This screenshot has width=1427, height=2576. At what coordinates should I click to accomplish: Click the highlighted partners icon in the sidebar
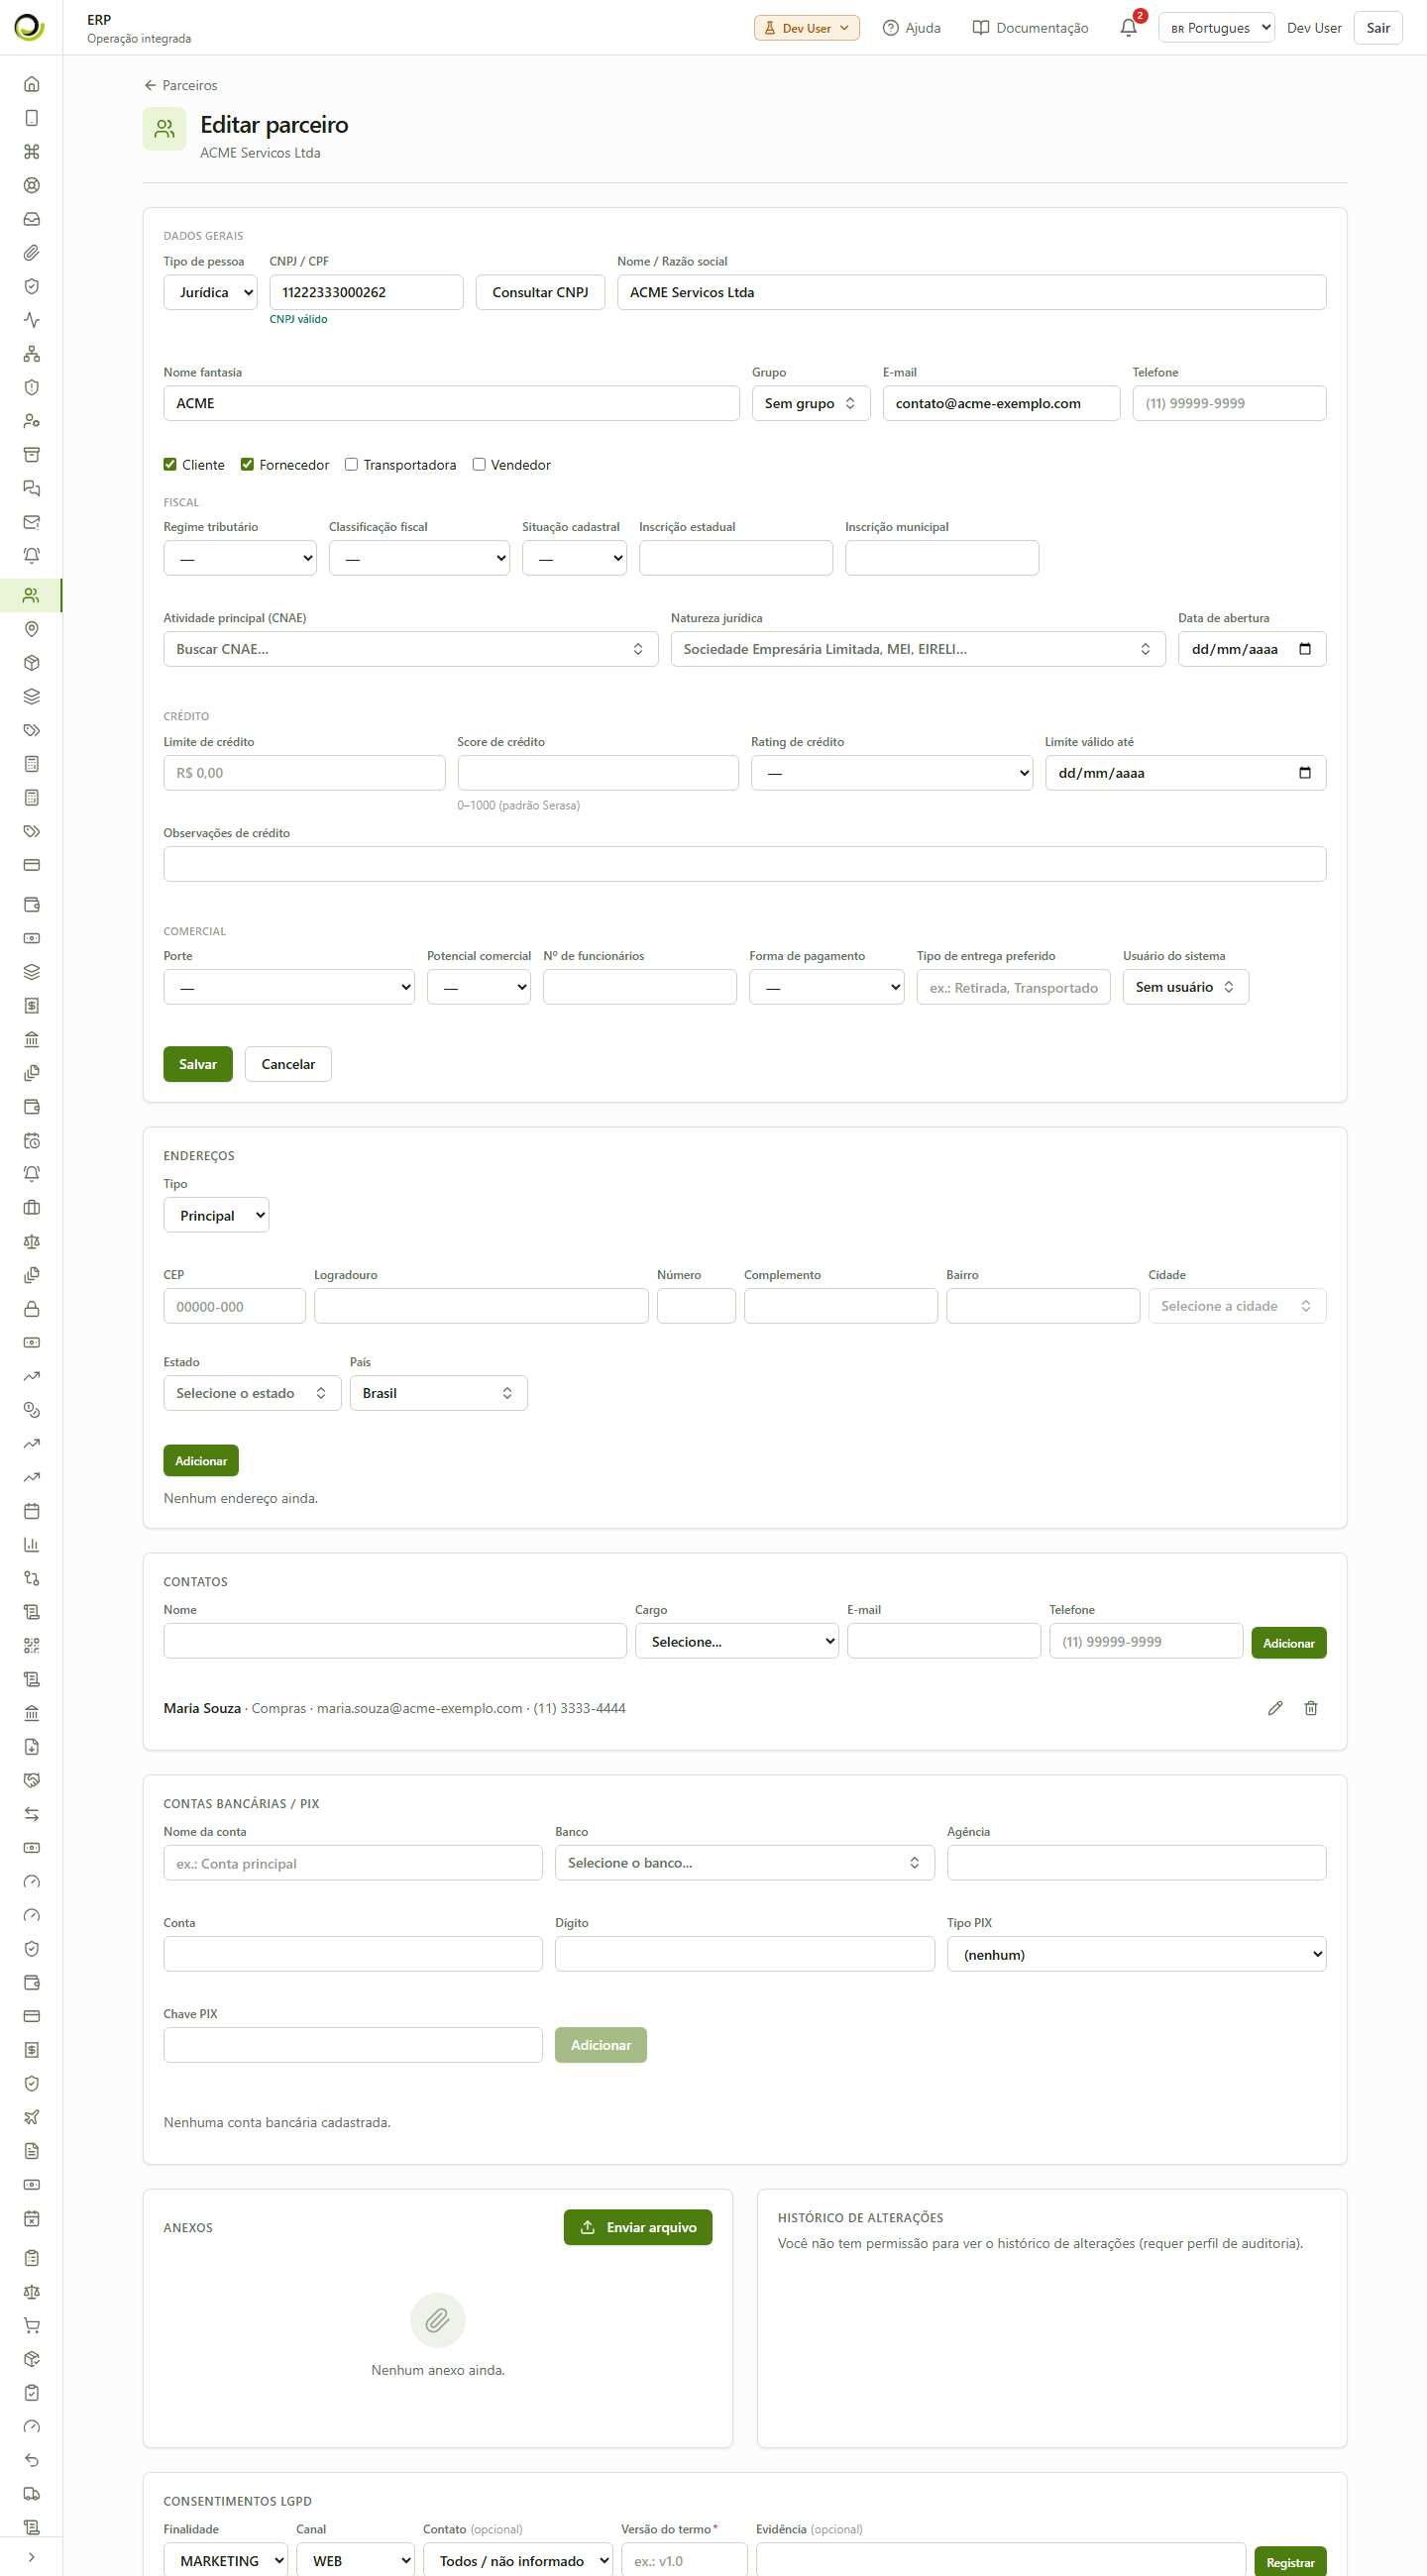(x=32, y=595)
